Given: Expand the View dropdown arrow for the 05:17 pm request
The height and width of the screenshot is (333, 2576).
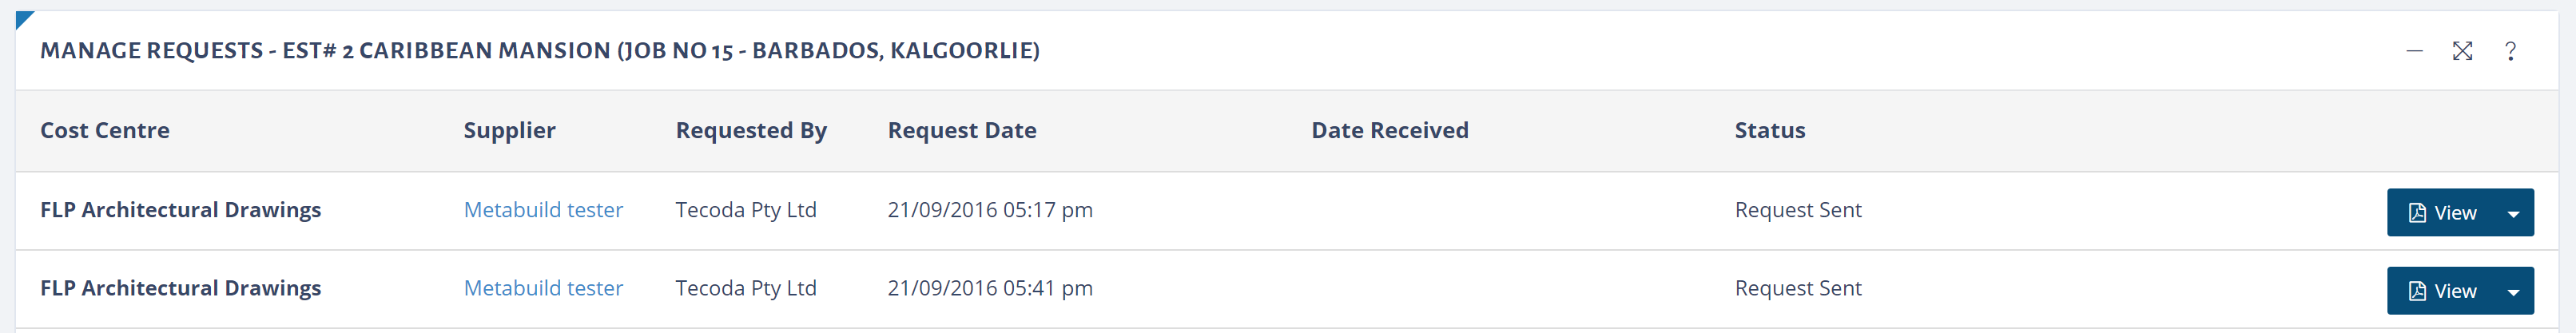Looking at the screenshot, I should 2513,213.
